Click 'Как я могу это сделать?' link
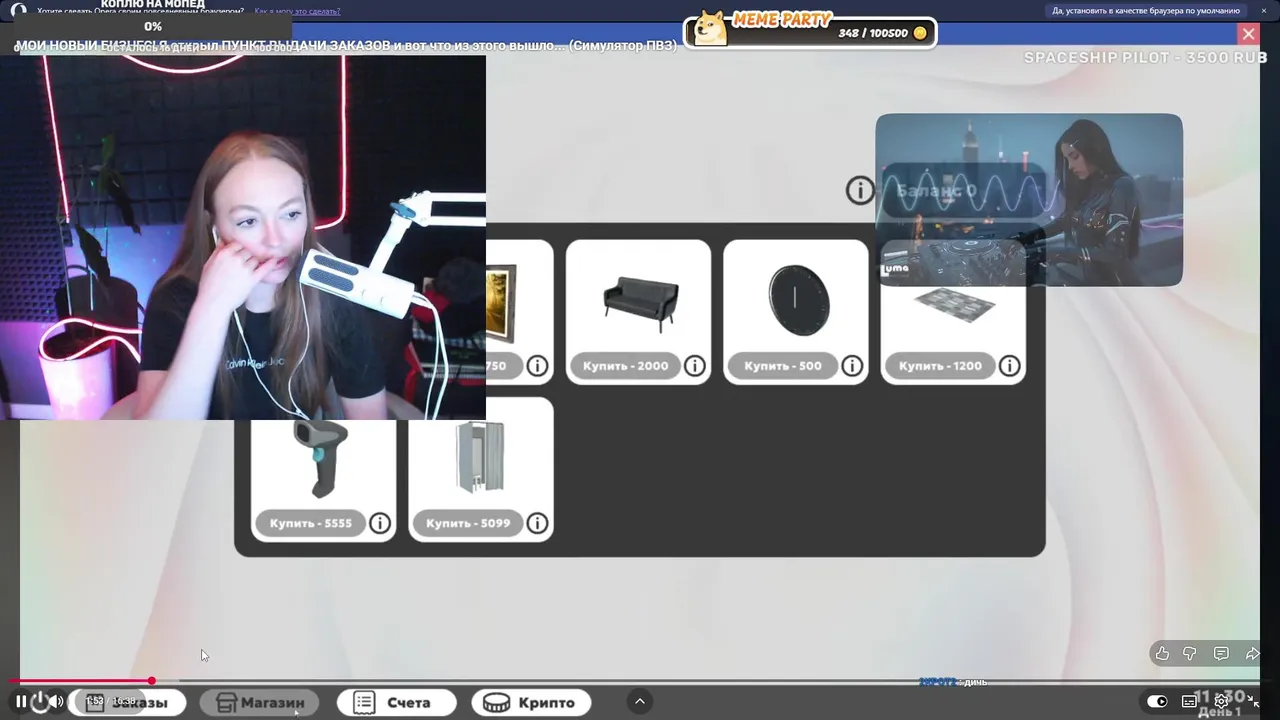Screen dimensions: 1280x720 point(297,11)
